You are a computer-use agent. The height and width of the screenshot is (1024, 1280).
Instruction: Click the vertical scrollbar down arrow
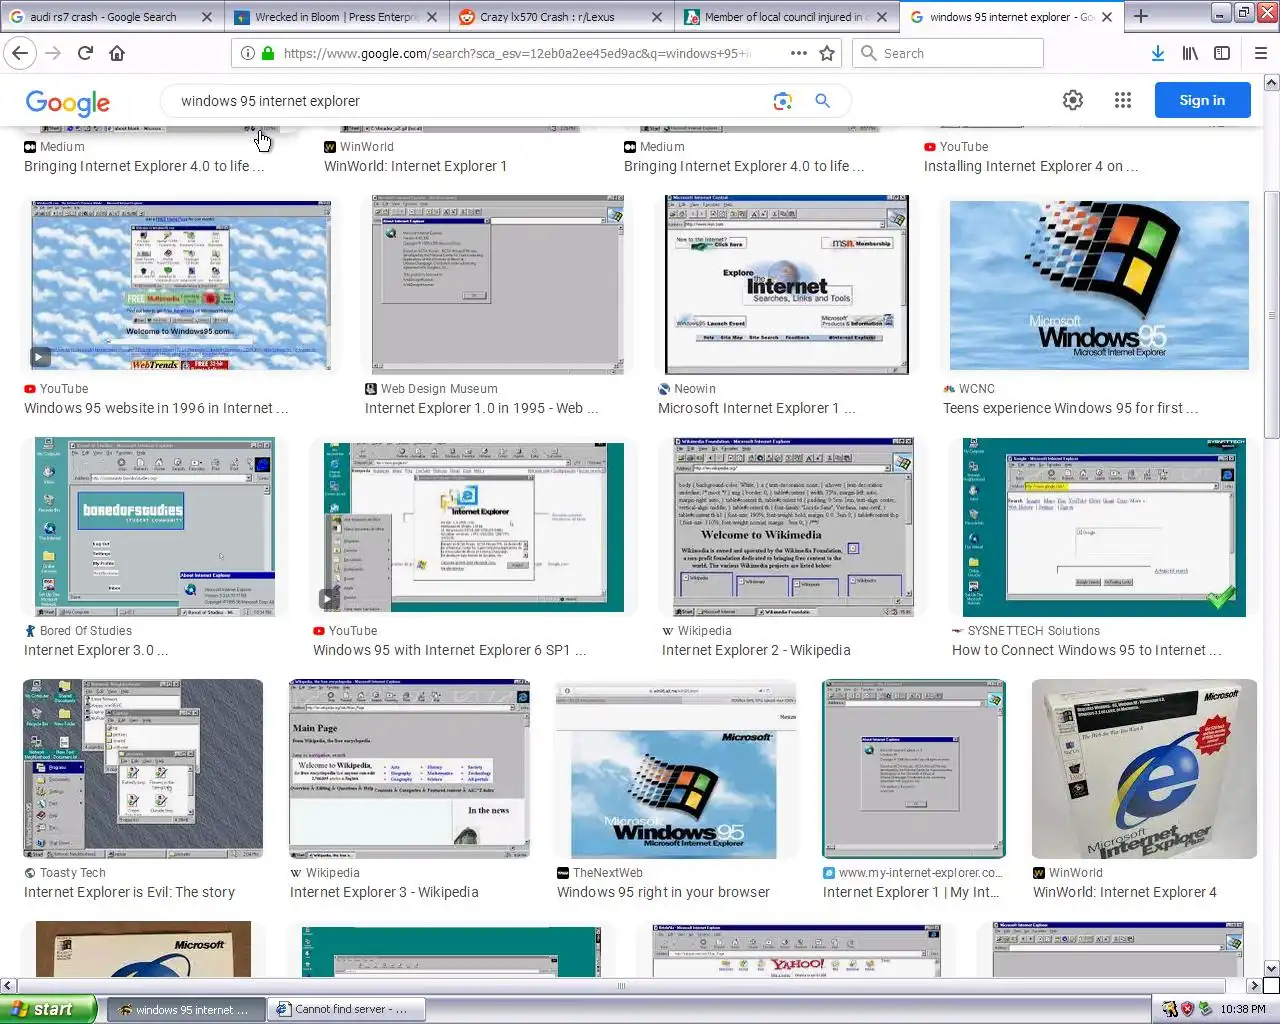(x=1271, y=968)
